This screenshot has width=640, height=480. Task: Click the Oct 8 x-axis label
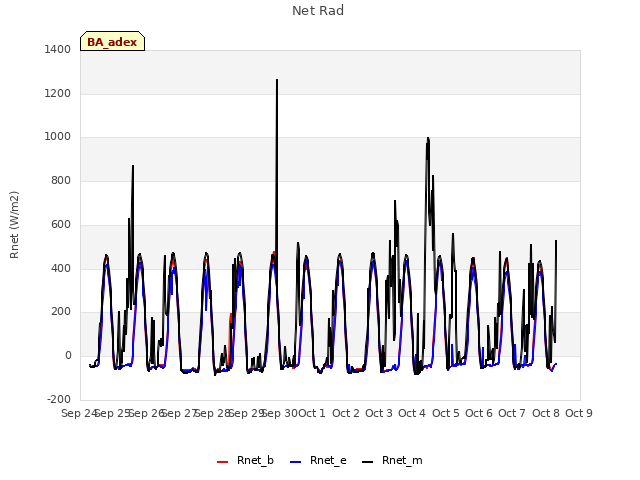pyautogui.click(x=546, y=413)
